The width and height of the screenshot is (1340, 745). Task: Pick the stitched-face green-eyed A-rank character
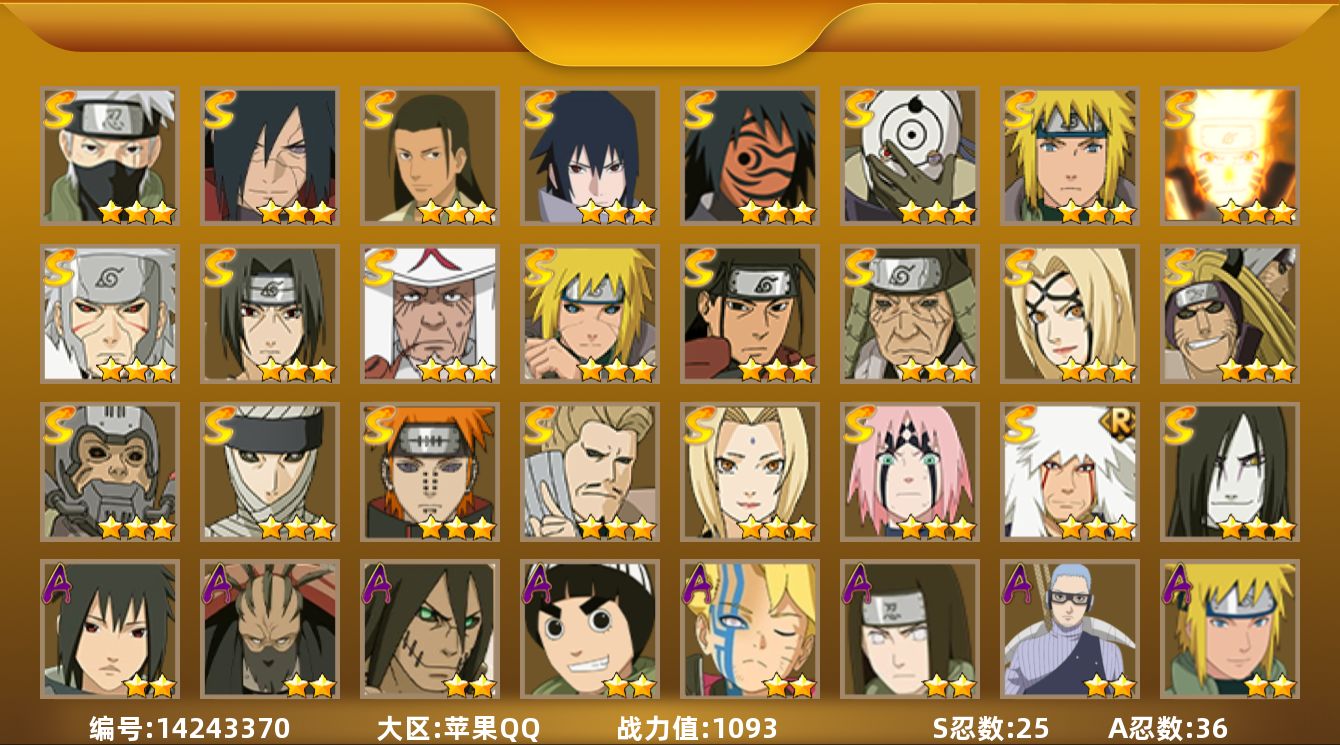[x=430, y=630]
